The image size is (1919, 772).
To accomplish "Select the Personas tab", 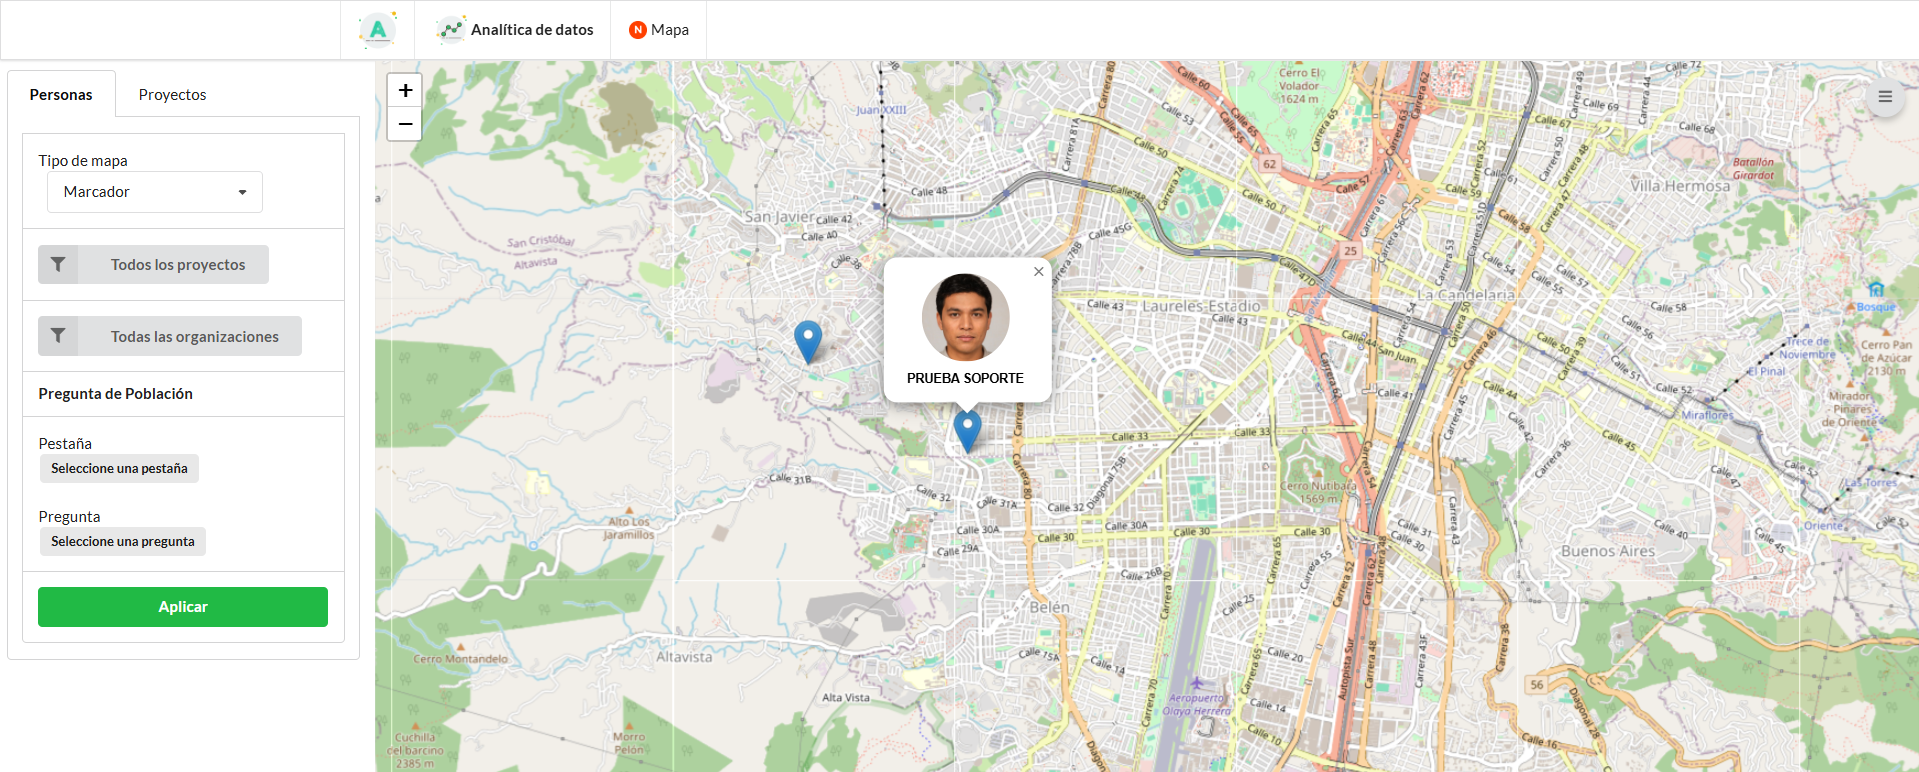I will pyautogui.click(x=61, y=95).
